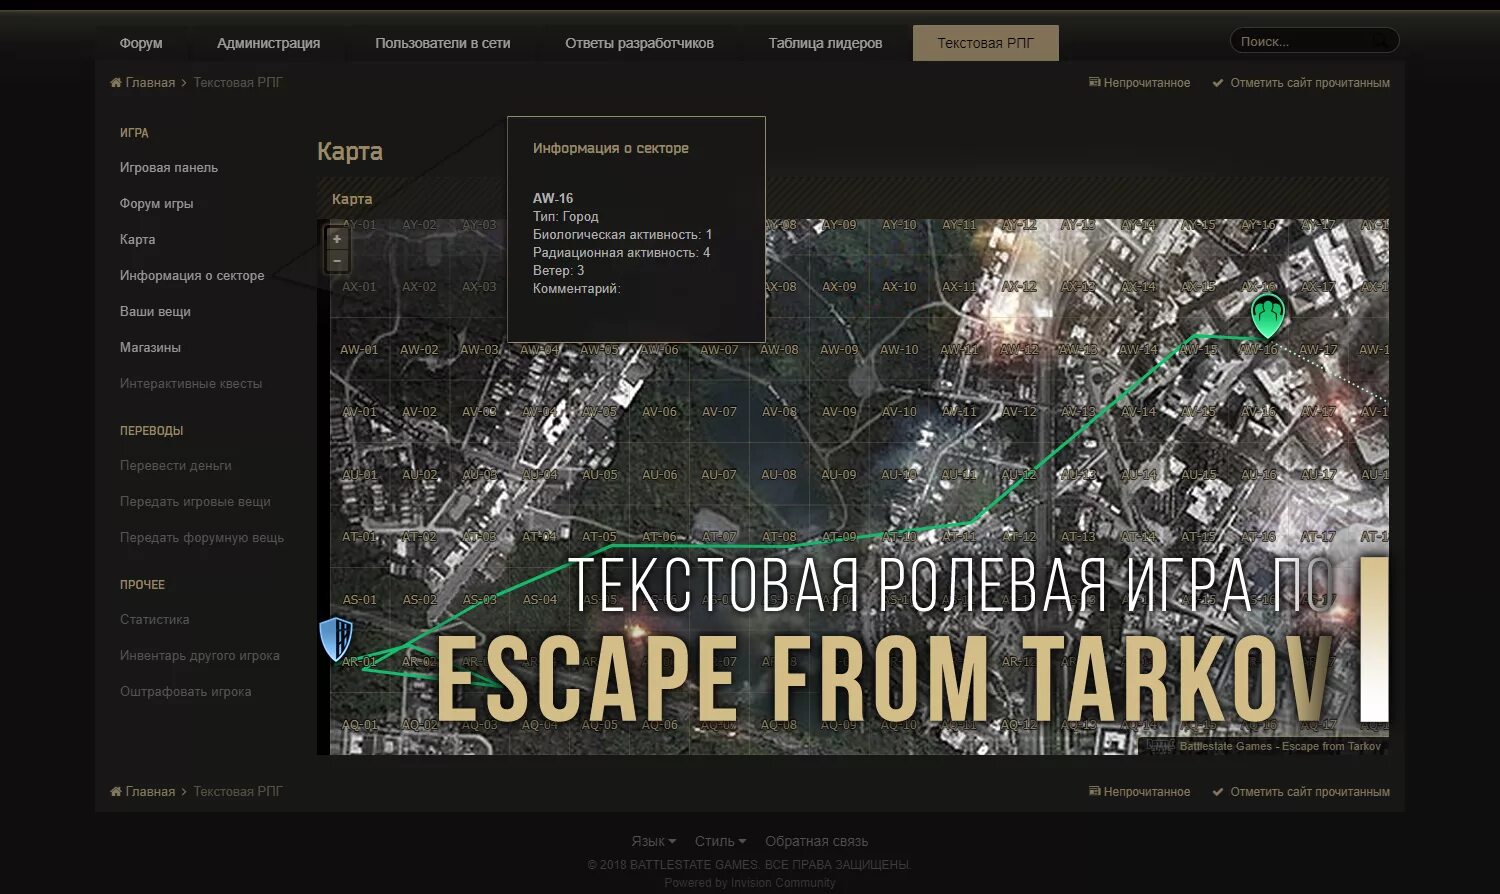The height and width of the screenshot is (894, 1500).
Task: Open Передать игровые вещи in sidebar
Action: (195, 502)
